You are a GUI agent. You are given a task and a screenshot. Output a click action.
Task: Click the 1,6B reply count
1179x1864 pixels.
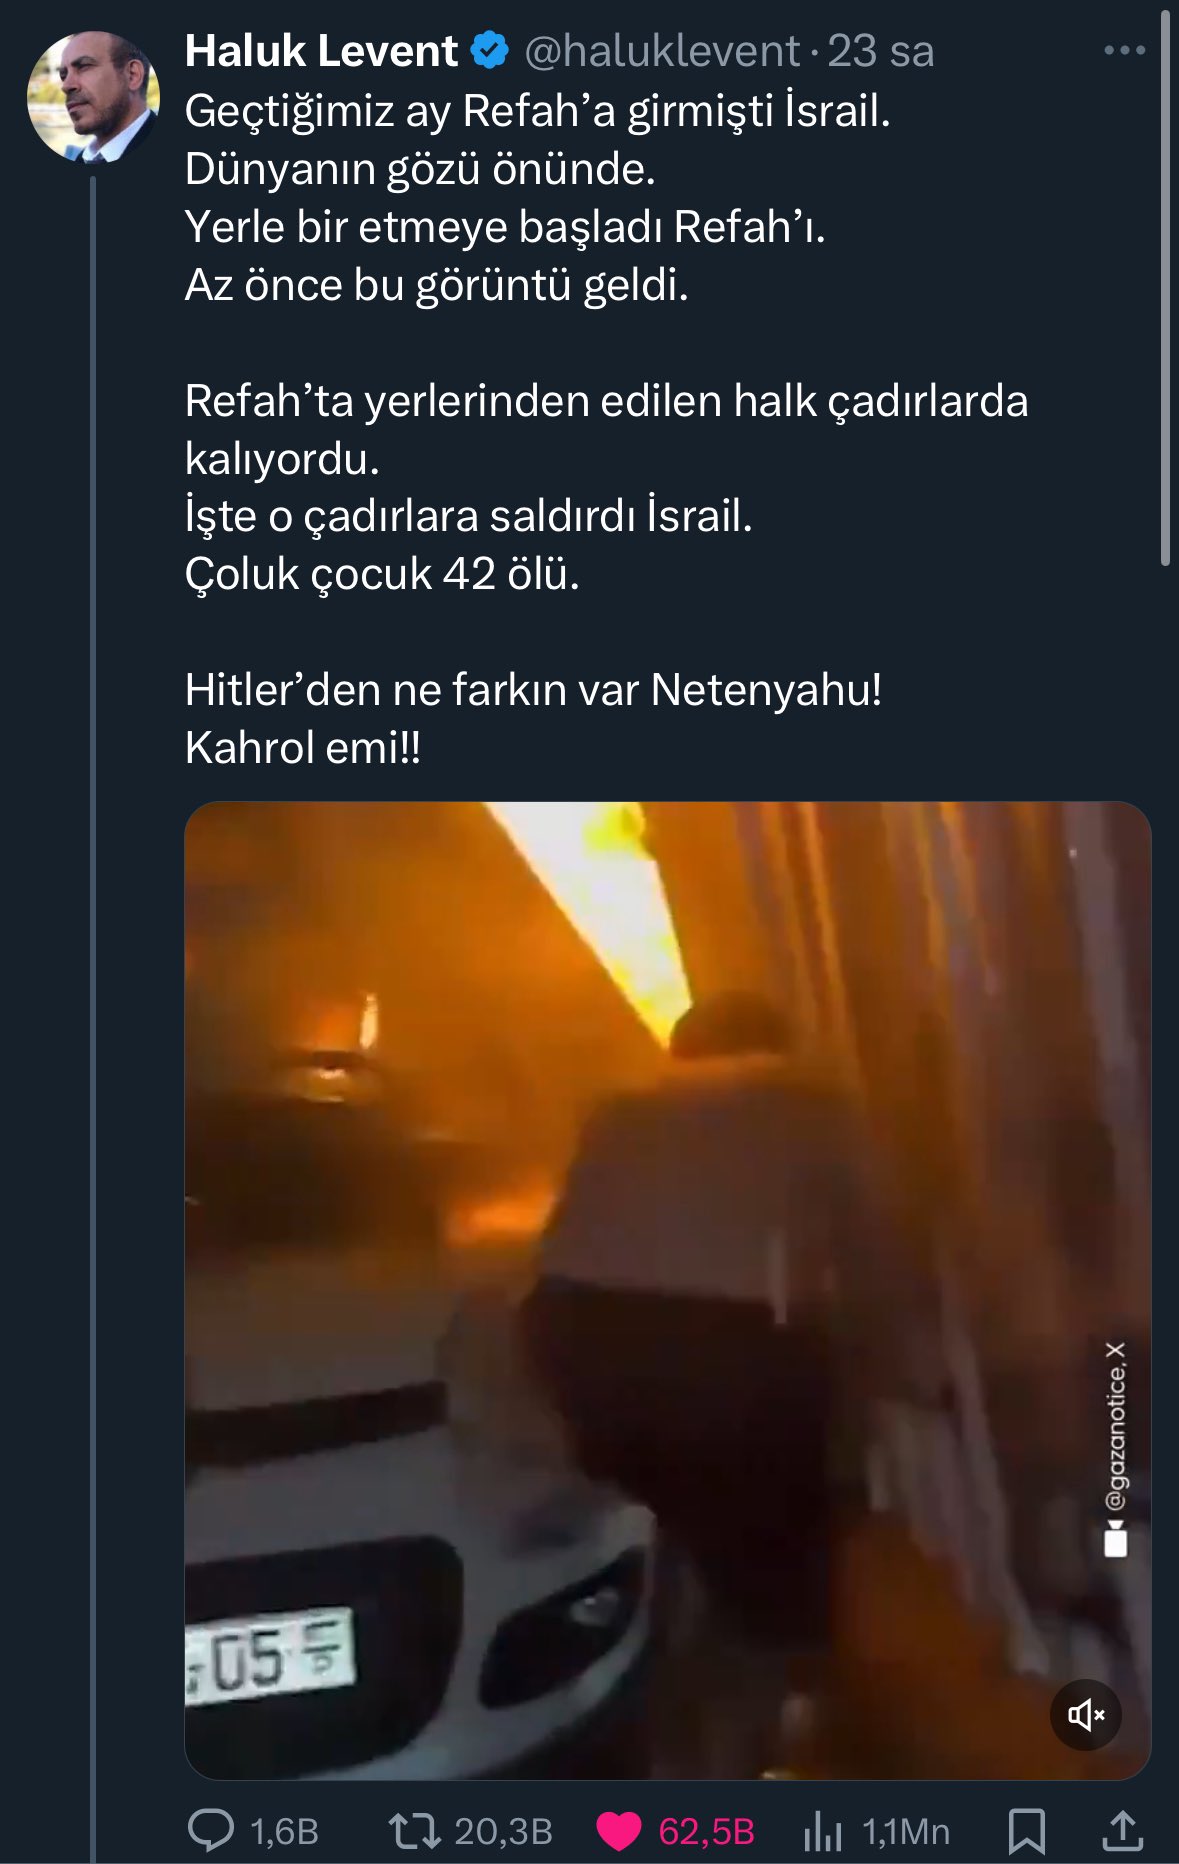pos(284,1832)
